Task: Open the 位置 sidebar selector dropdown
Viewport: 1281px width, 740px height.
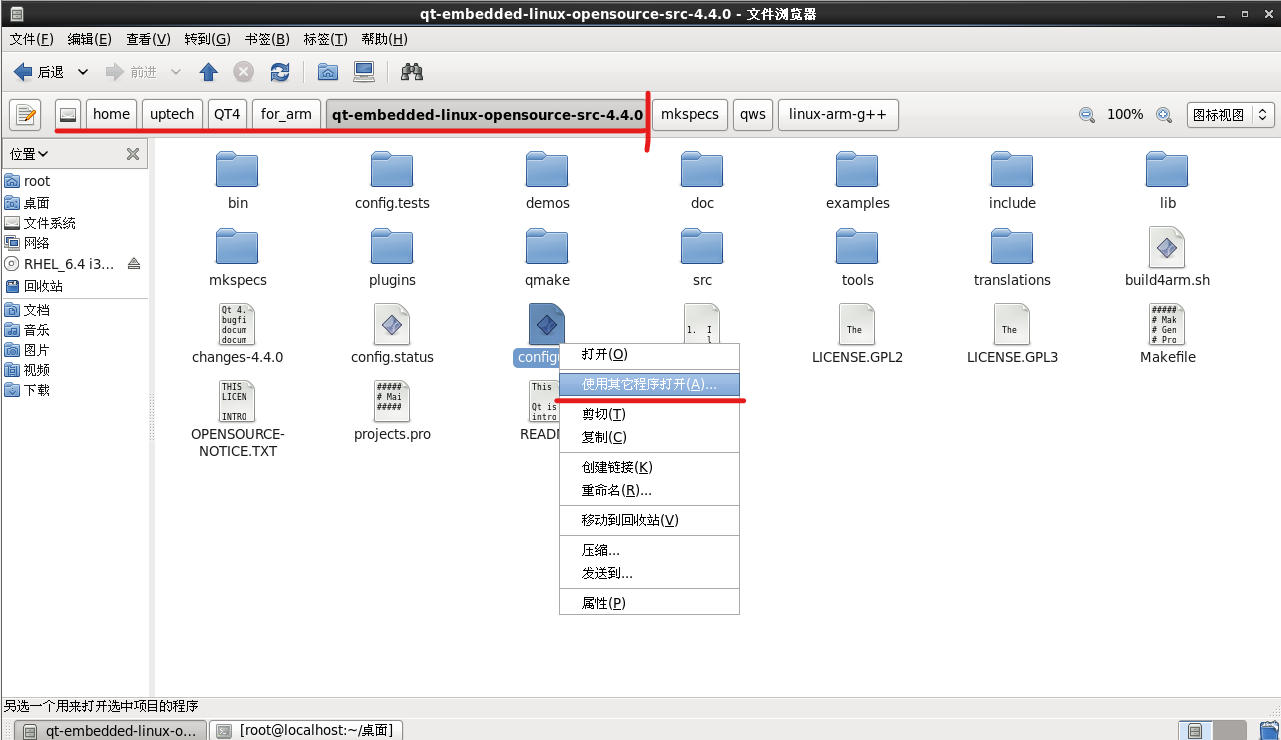Action: click(x=29, y=154)
